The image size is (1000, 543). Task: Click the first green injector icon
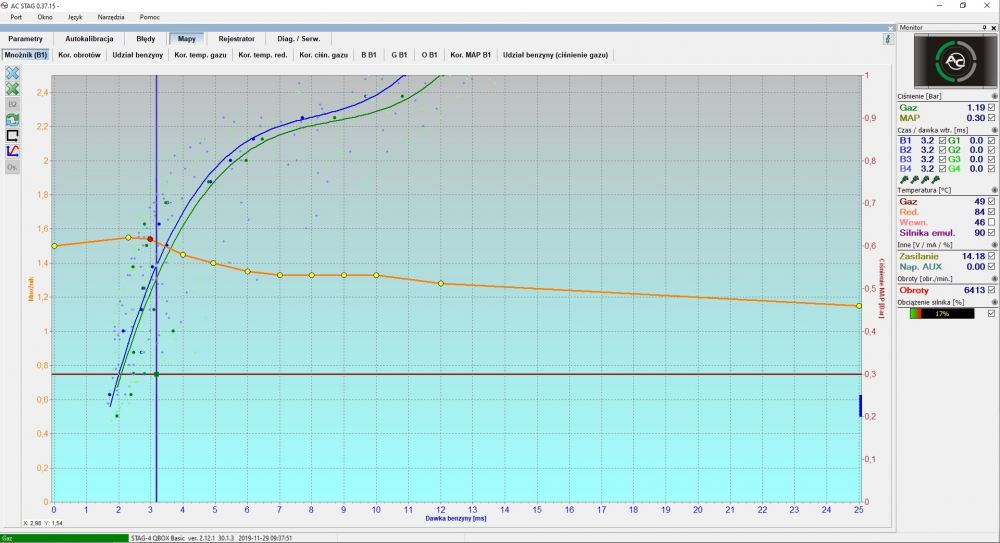tap(904, 180)
